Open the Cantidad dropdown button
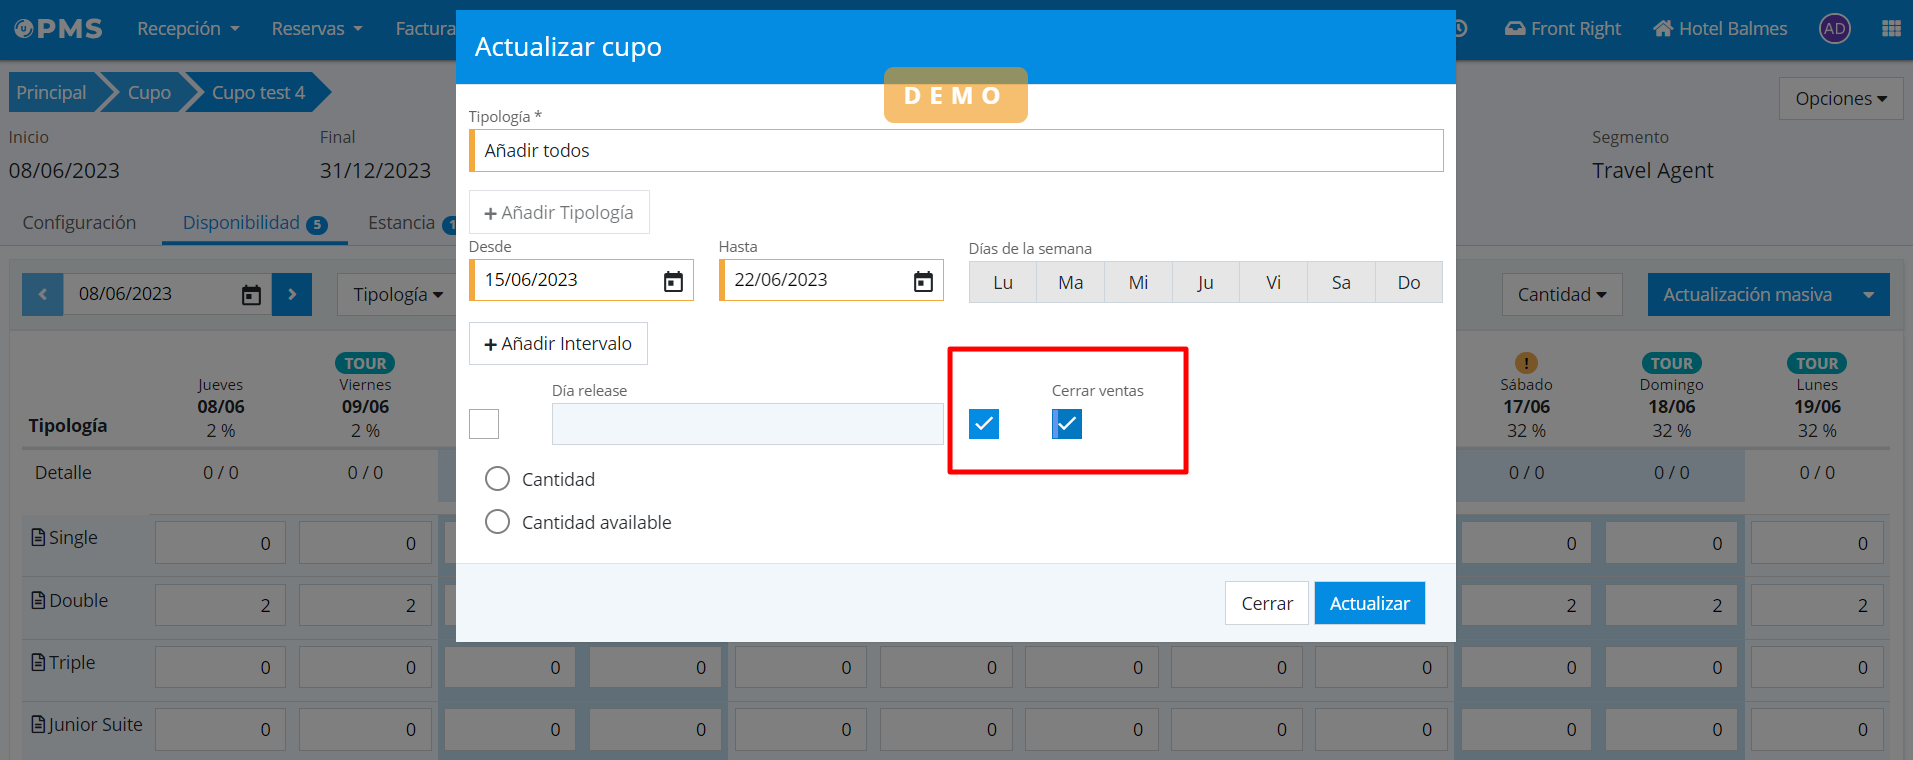 [x=1561, y=295]
